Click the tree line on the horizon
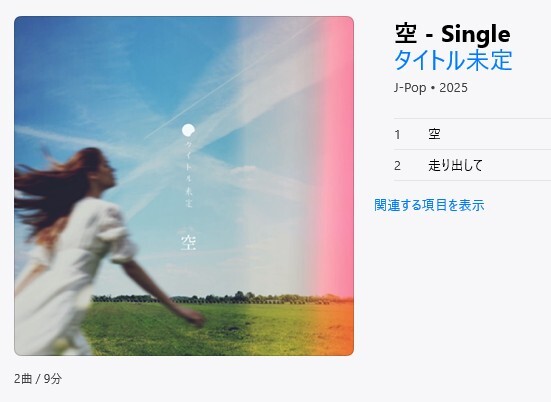551x402 pixels. coord(221,298)
